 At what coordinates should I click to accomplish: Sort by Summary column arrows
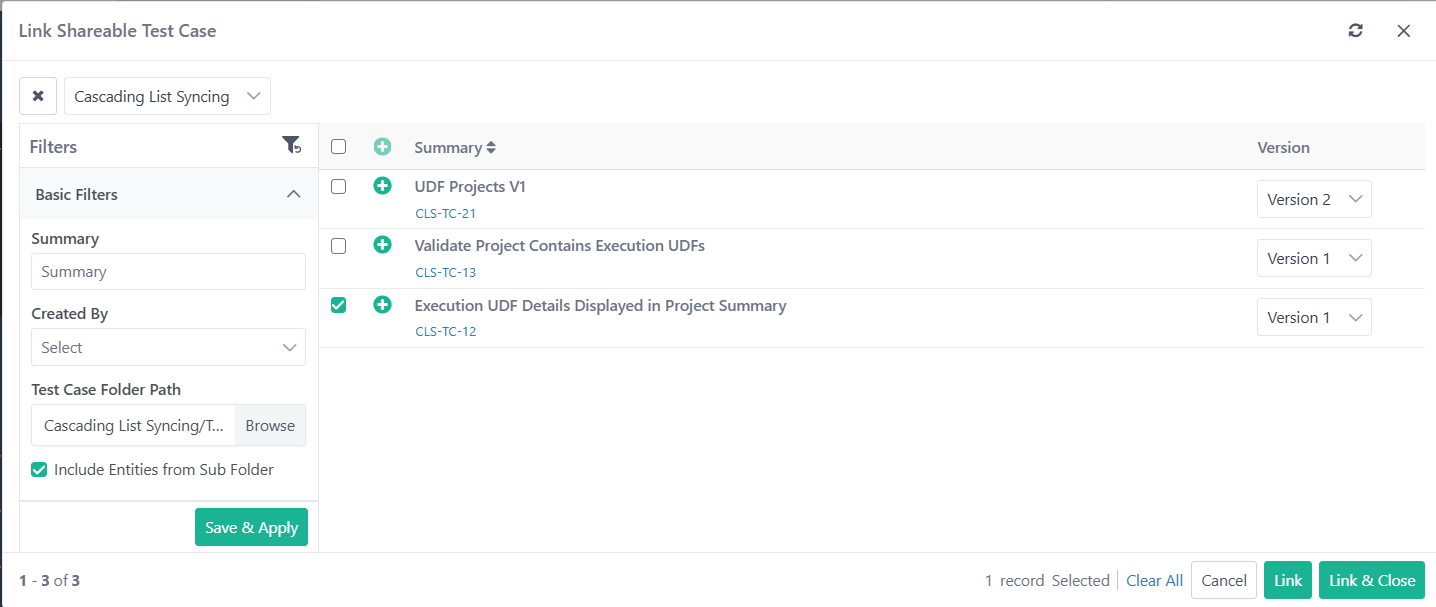[491, 148]
